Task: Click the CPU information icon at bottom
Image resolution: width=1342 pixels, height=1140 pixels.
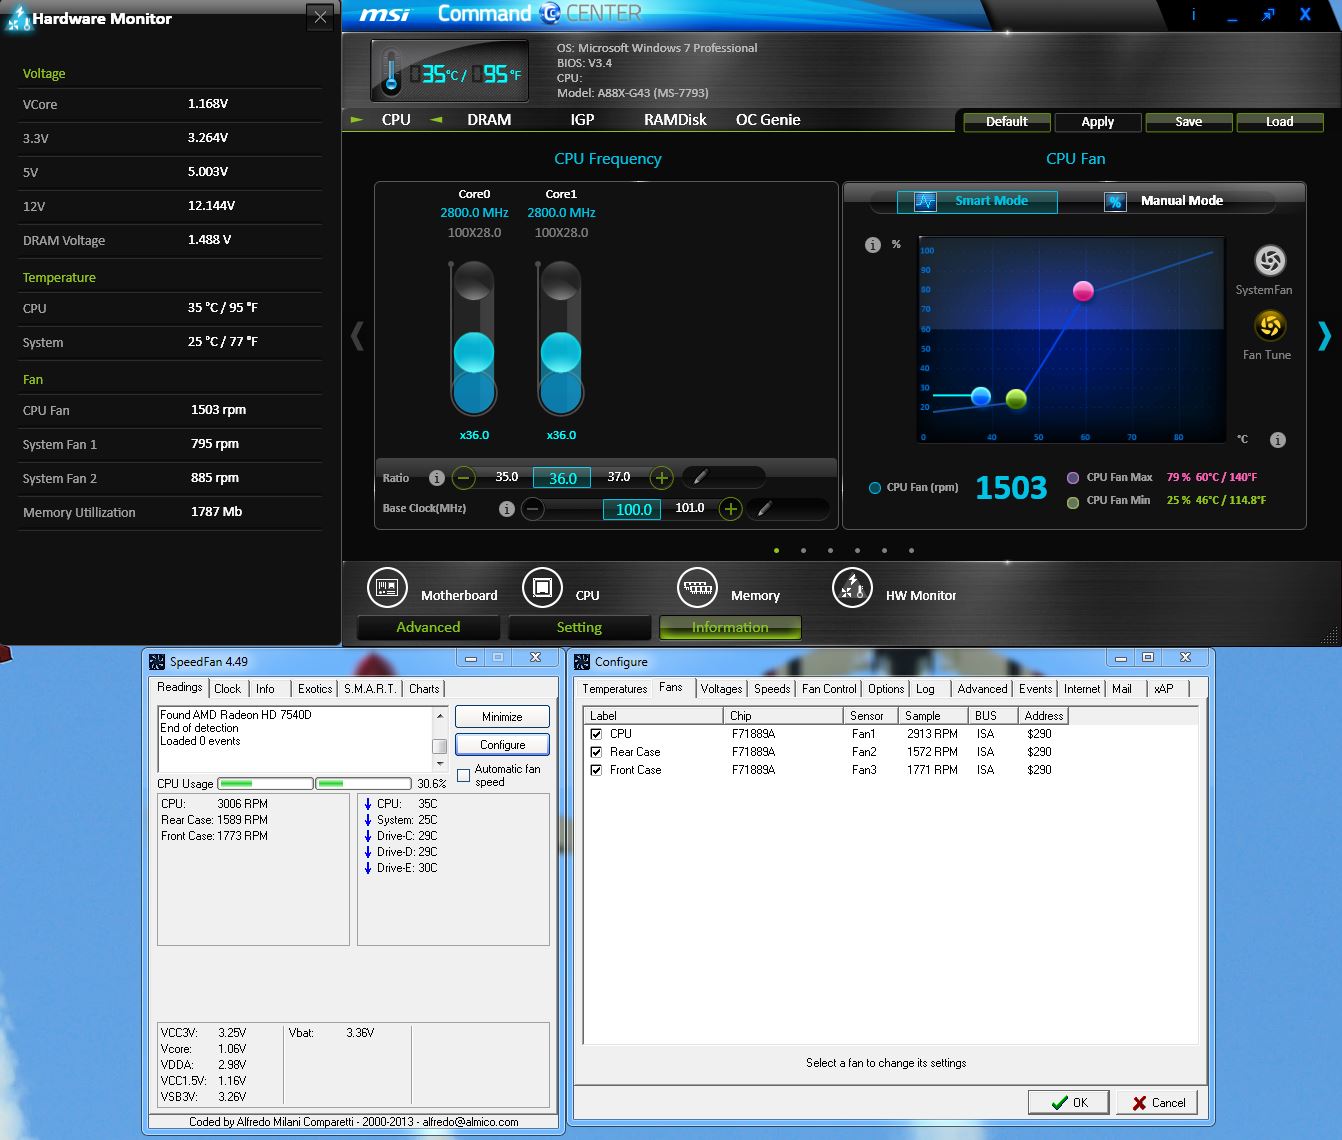Action: 542,588
